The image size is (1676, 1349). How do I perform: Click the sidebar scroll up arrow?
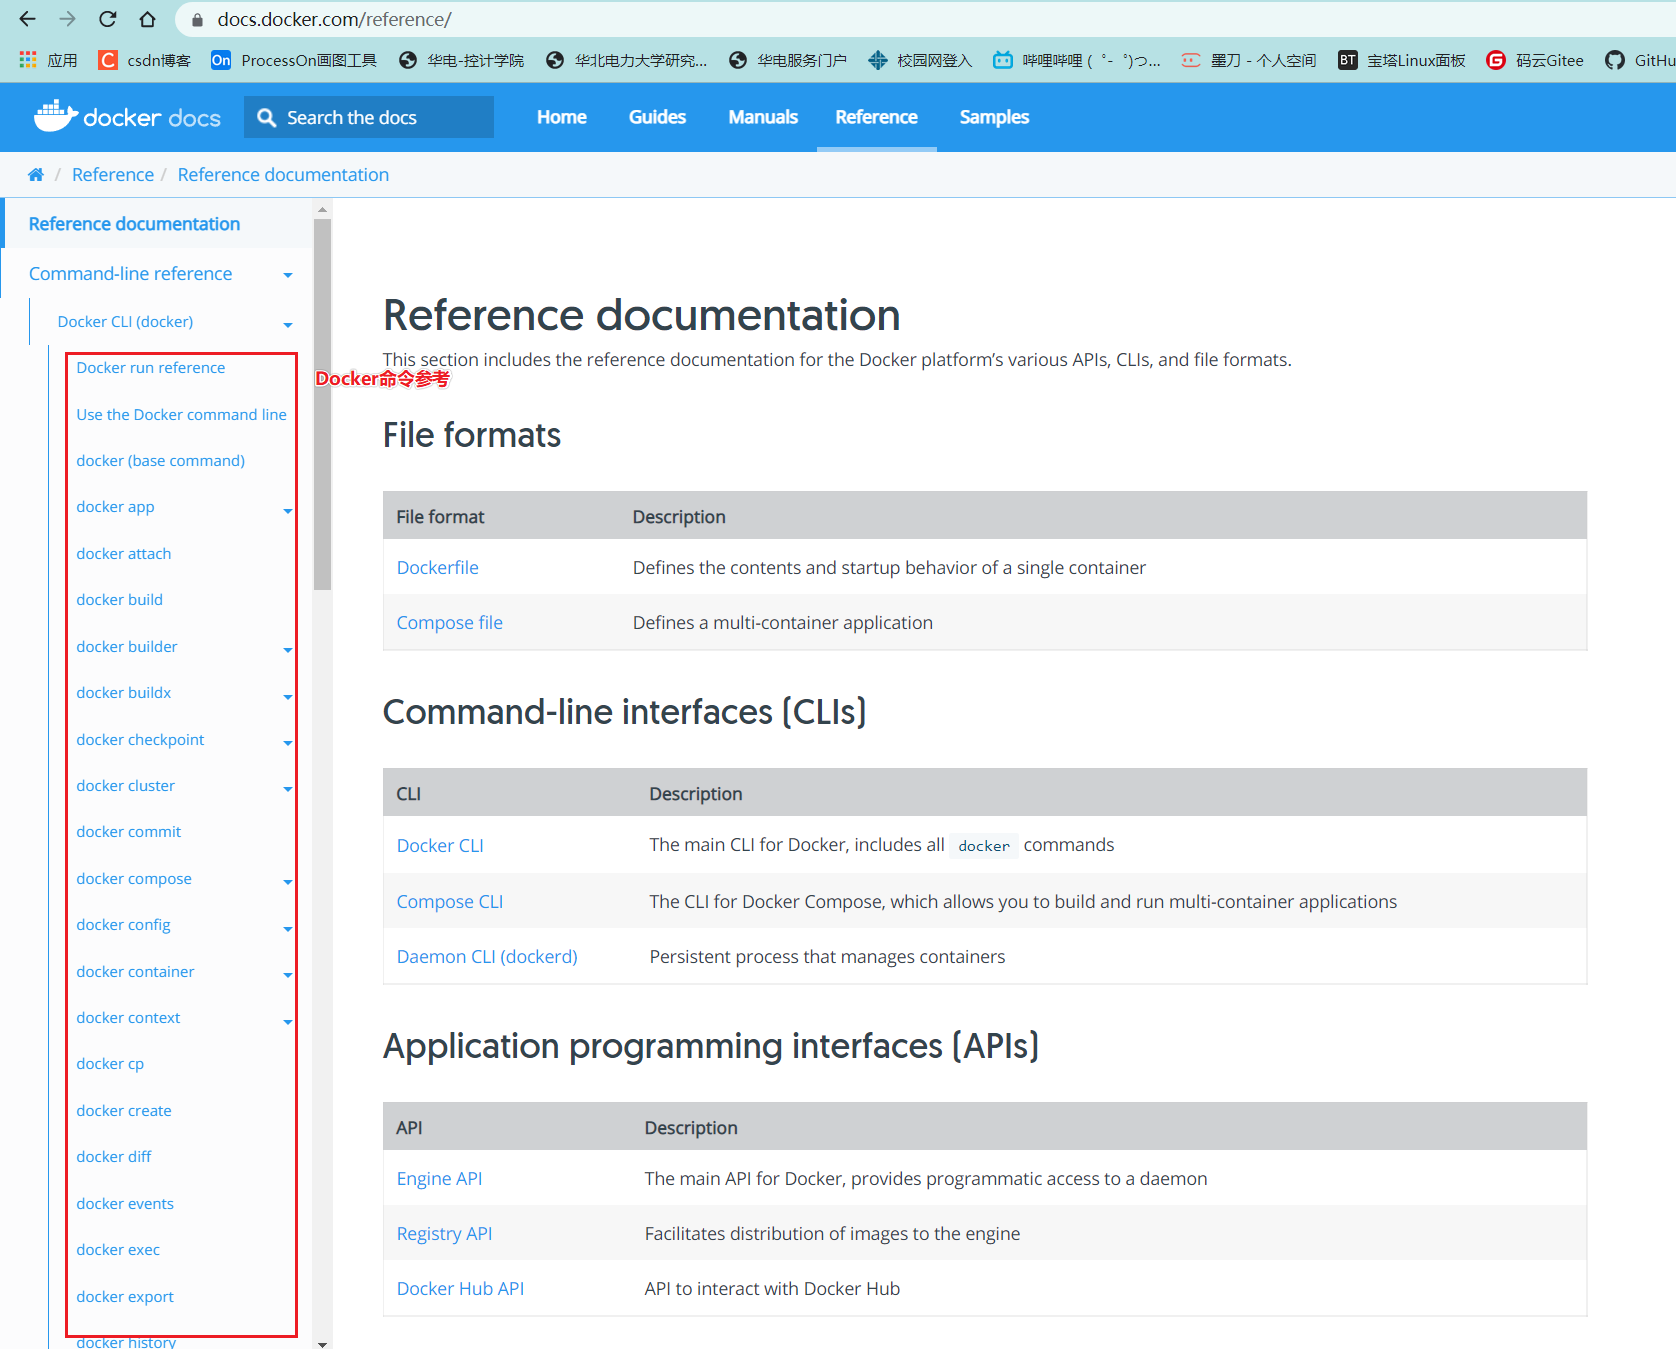(322, 210)
